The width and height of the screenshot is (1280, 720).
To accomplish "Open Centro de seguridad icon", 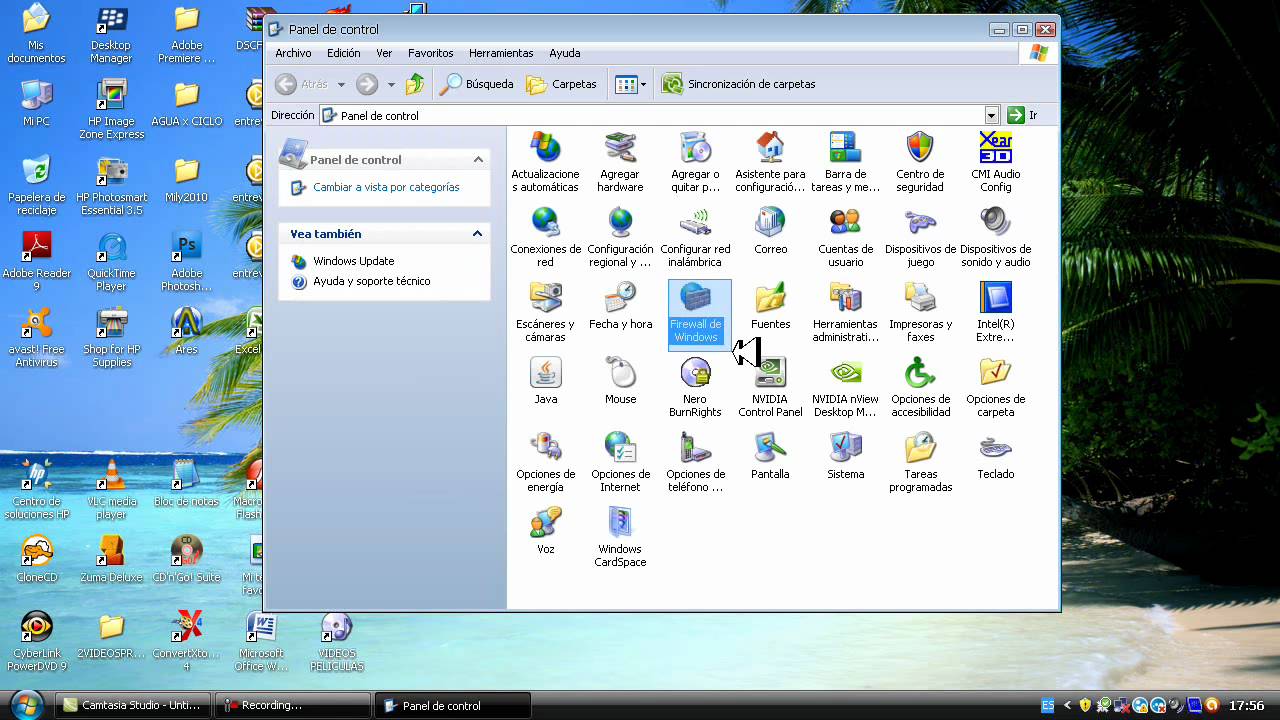I will 920,162.
